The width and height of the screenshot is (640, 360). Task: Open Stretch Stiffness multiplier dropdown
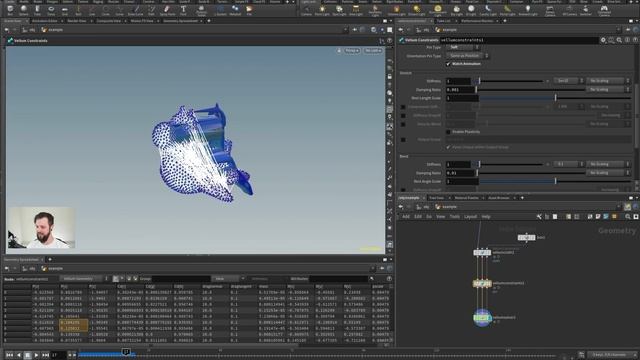[x=568, y=81]
